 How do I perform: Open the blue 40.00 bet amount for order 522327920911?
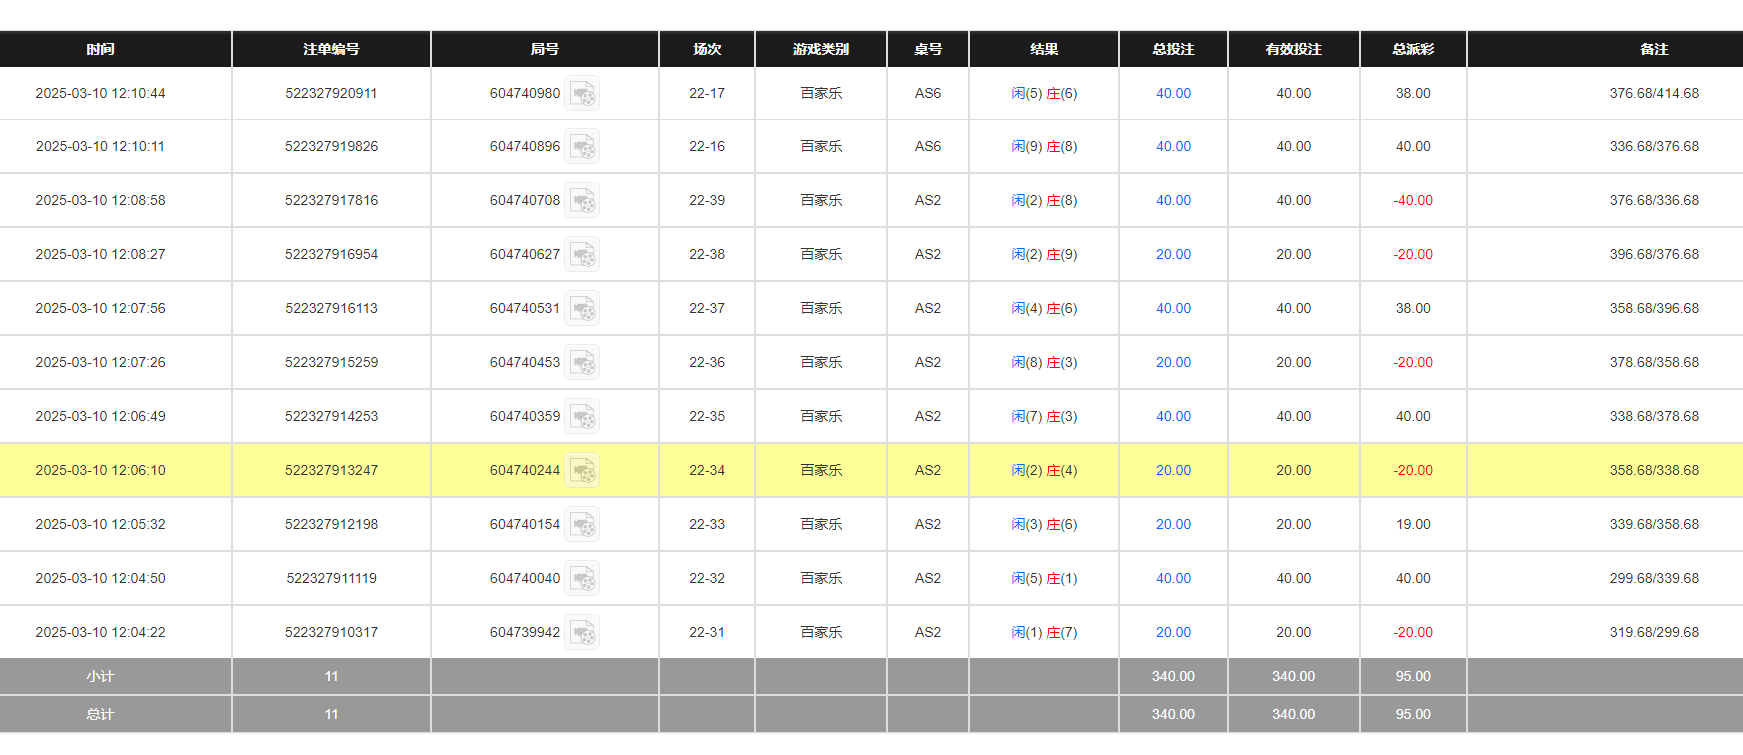[1173, 93]
